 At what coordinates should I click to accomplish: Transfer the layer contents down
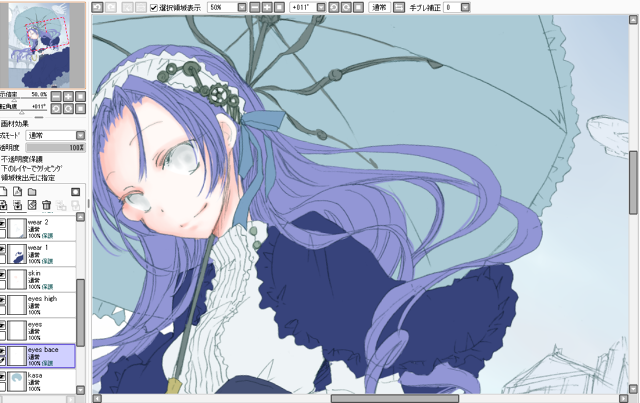3,205
